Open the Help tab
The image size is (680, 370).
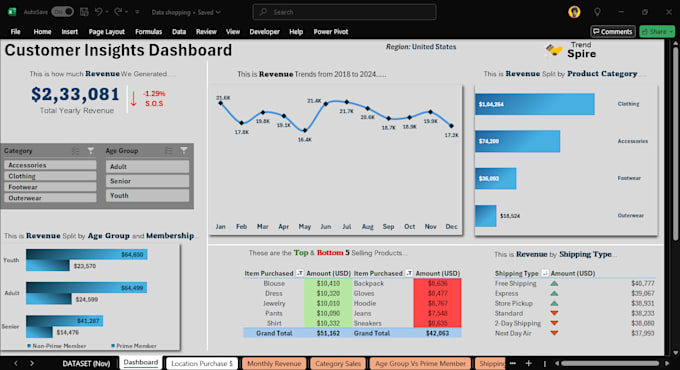[x=296, y=32]
